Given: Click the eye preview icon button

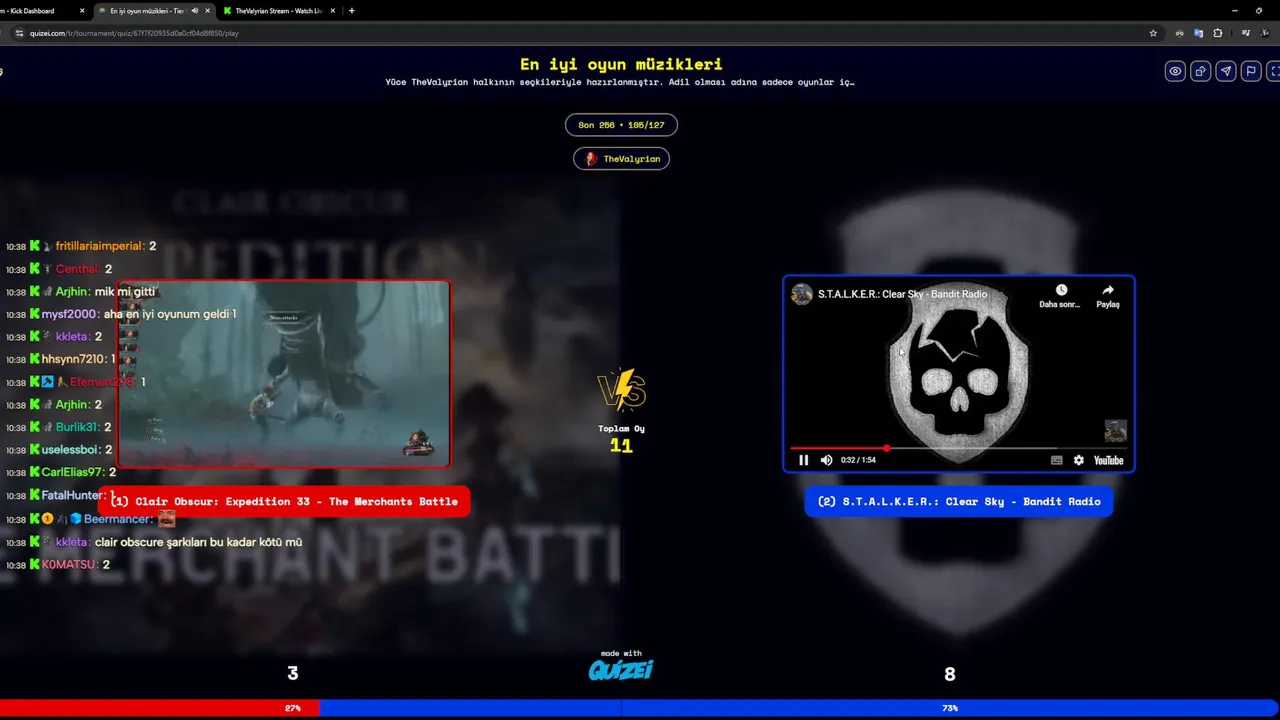Looking at the screenshot, I should point(1175,71).
